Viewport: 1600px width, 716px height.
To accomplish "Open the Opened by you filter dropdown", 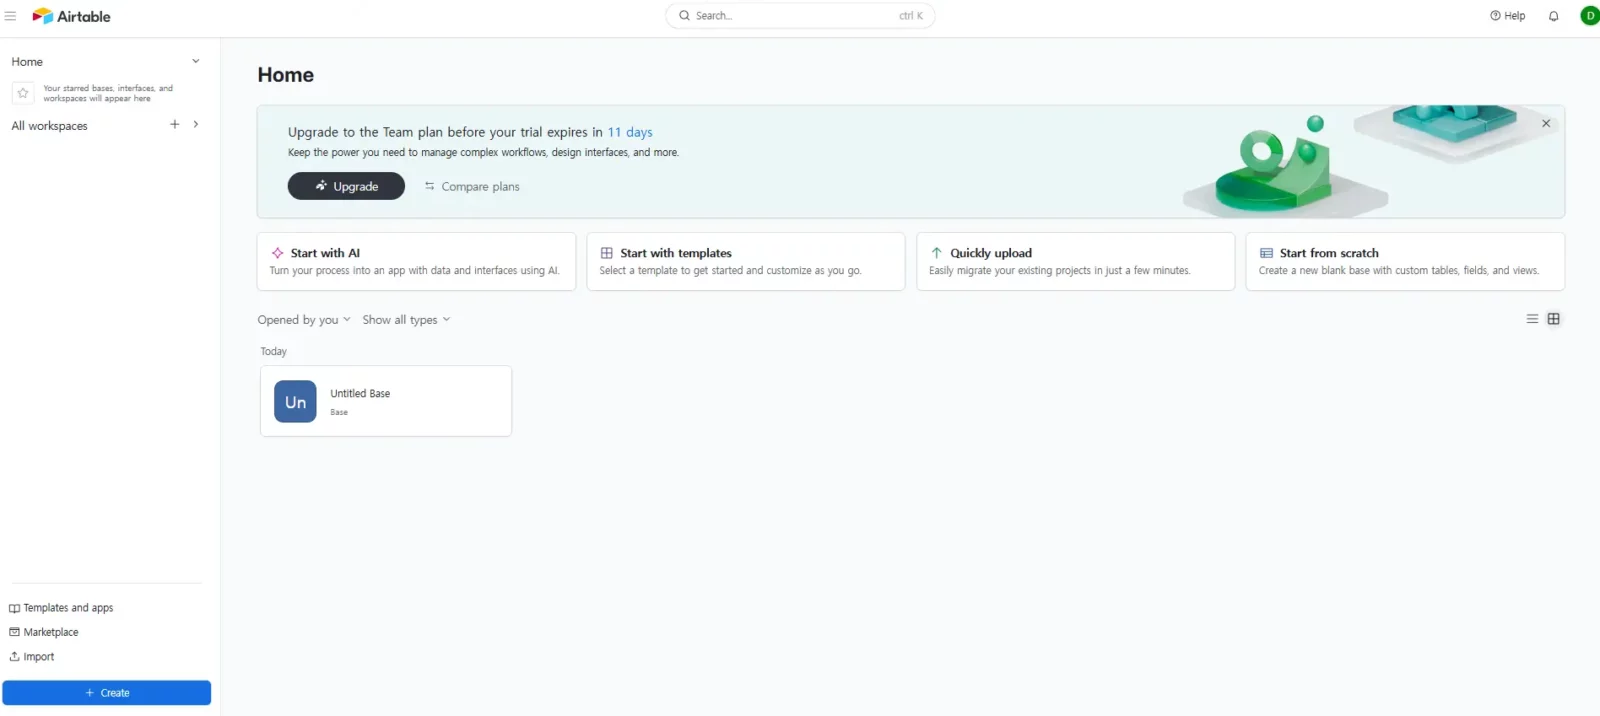I will click(304, 320).
